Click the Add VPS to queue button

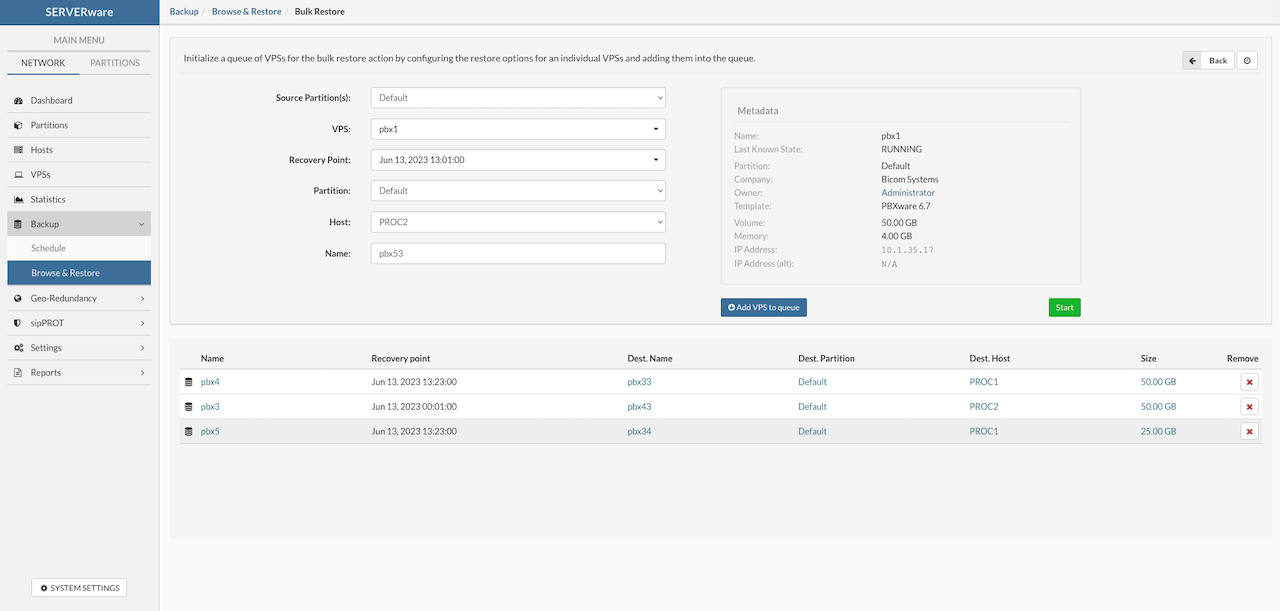click(763, 307)
